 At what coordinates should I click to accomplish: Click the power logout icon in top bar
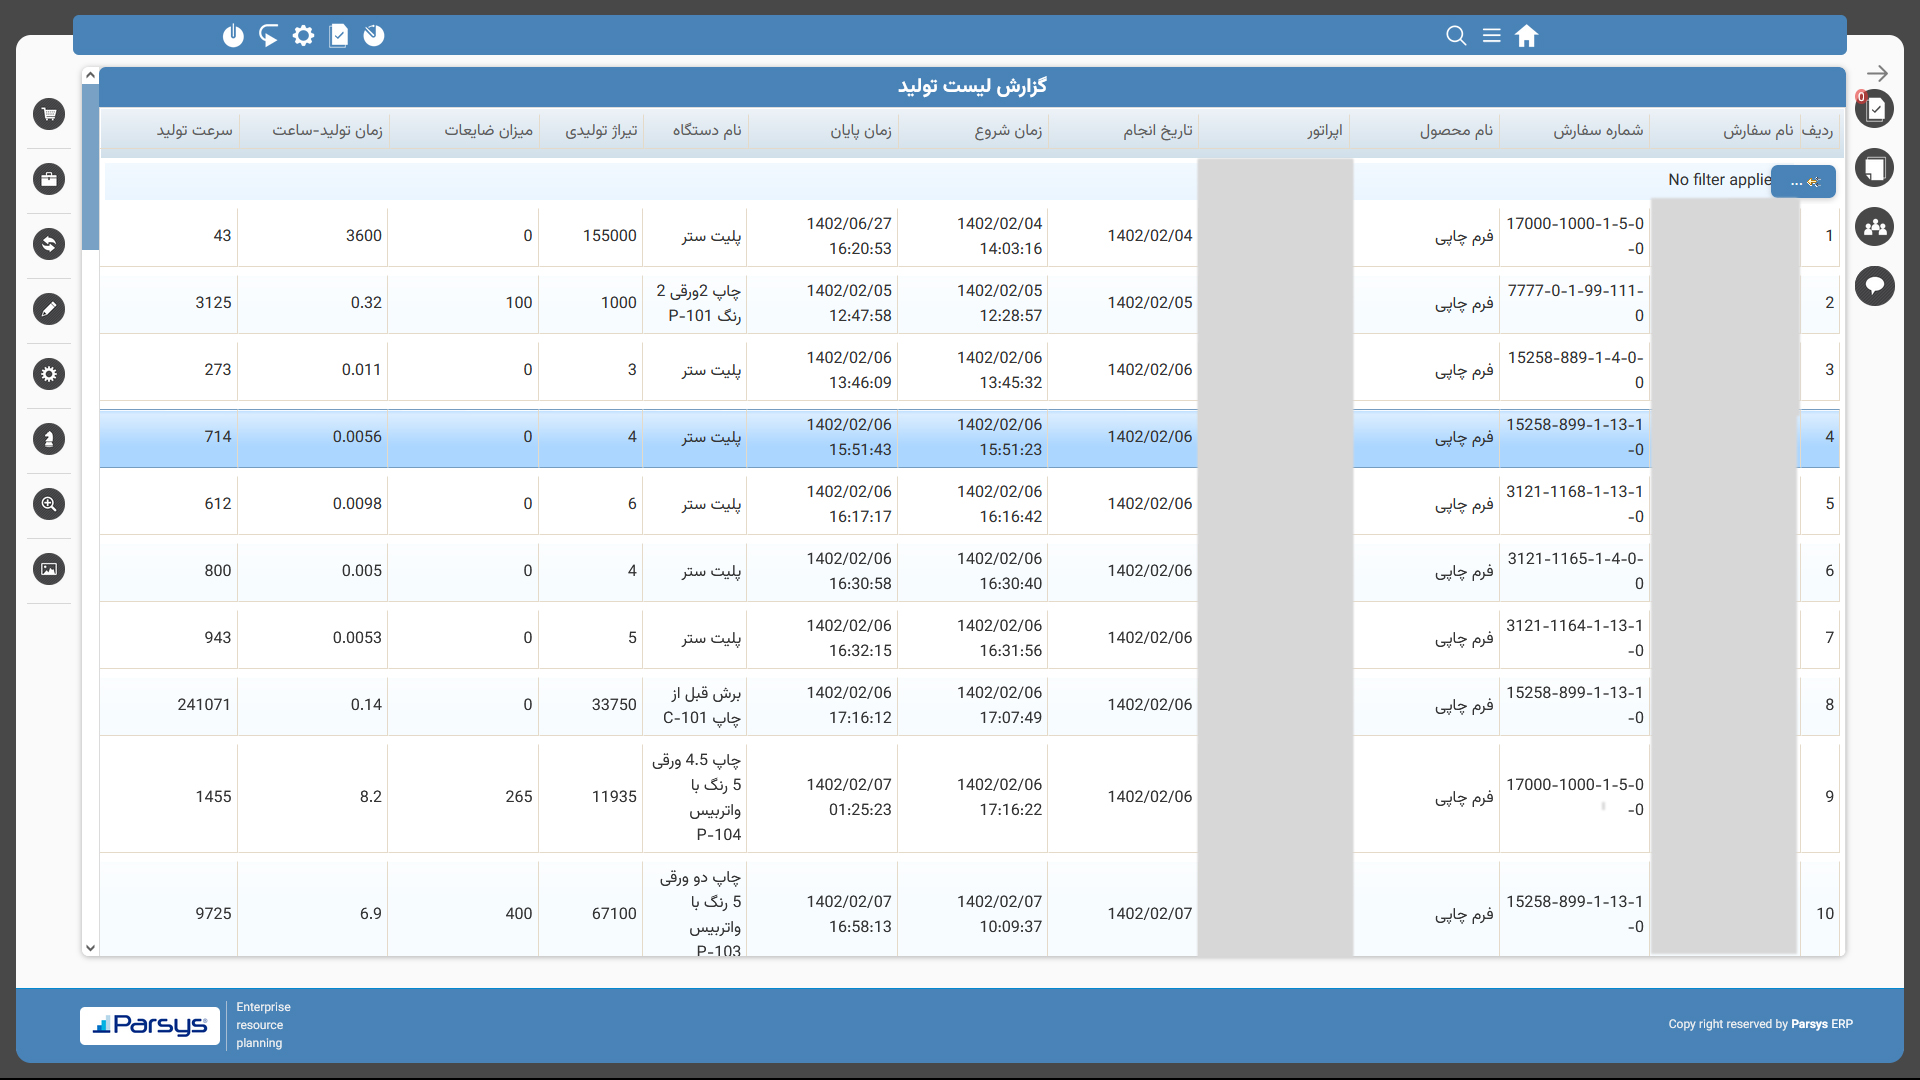coord(233,36)
